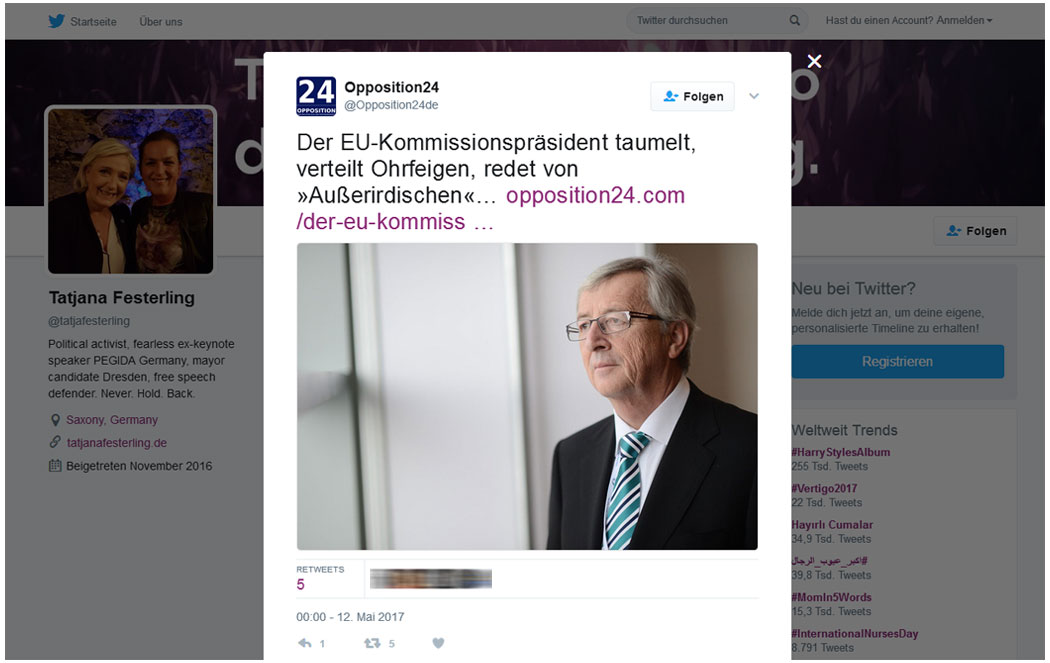Screen dimensions: 1050x663
Task: Follow Opposition24 via Folgen button
Action: point(692,96)
